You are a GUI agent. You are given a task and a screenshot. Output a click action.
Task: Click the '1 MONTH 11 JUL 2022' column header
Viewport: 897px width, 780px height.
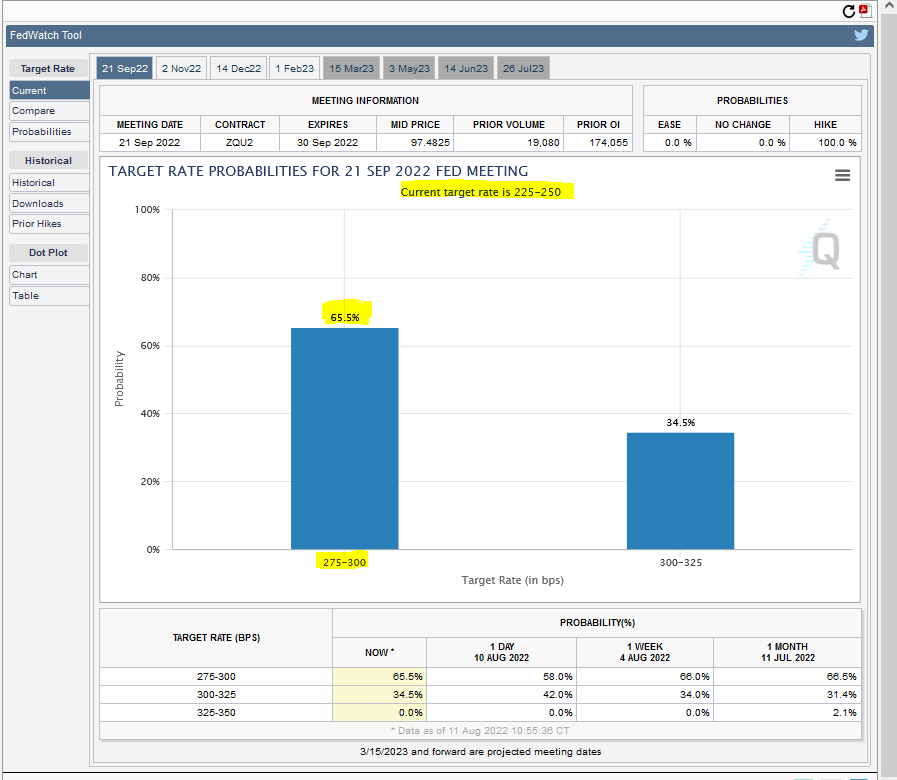point(788,652)
